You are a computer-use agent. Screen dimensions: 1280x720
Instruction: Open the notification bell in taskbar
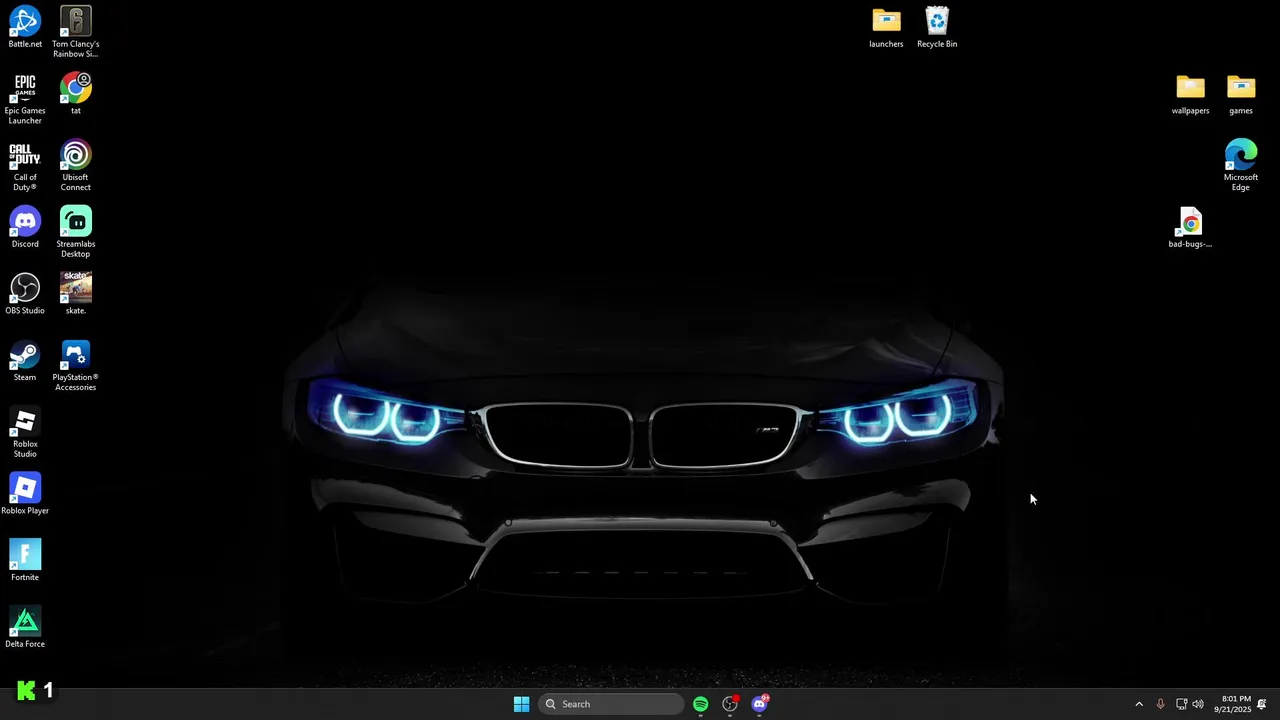pyautogui.click(x=1262, y=704)
